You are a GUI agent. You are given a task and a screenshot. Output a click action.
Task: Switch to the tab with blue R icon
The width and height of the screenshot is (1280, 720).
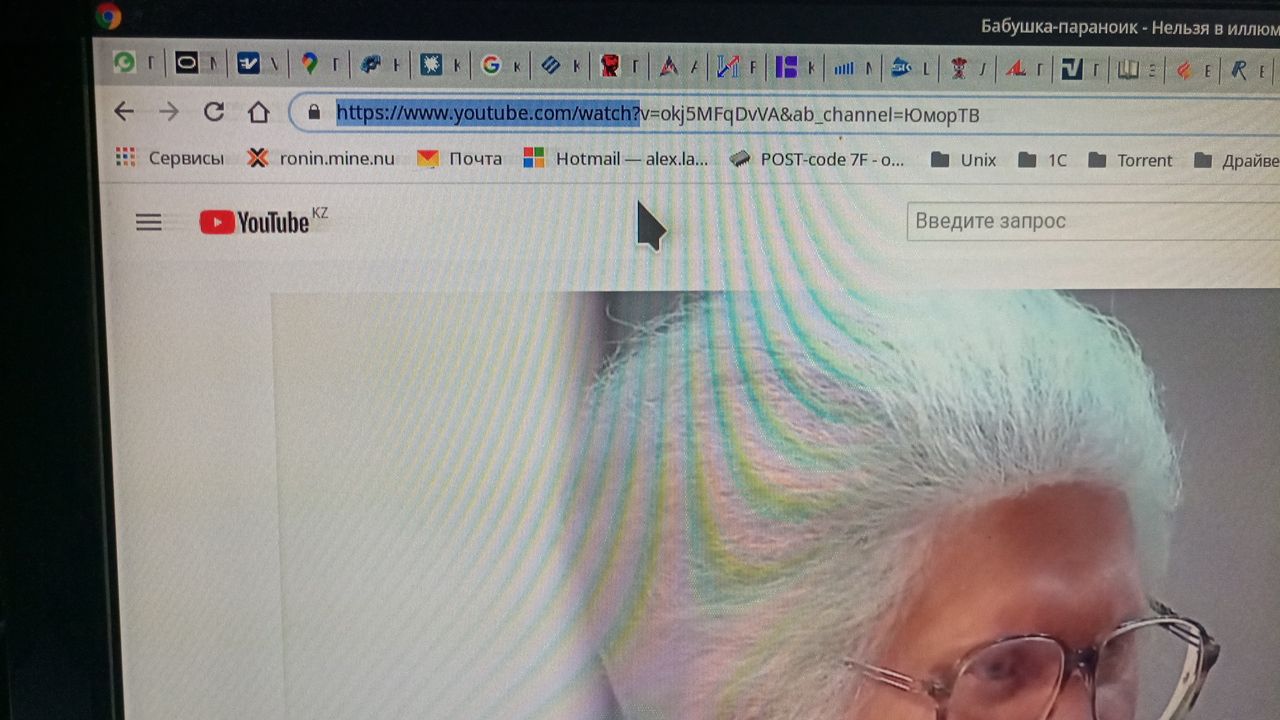coord(1239,70)
